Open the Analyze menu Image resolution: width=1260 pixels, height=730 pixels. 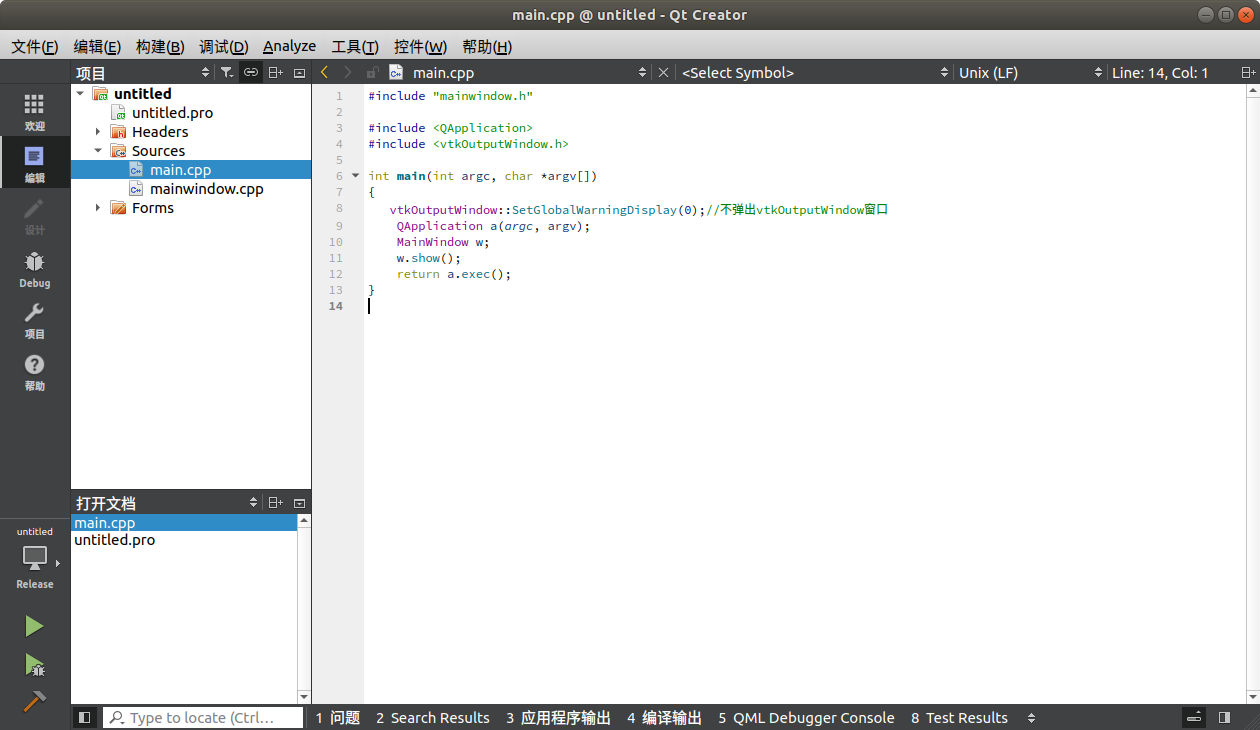point(289,45)
